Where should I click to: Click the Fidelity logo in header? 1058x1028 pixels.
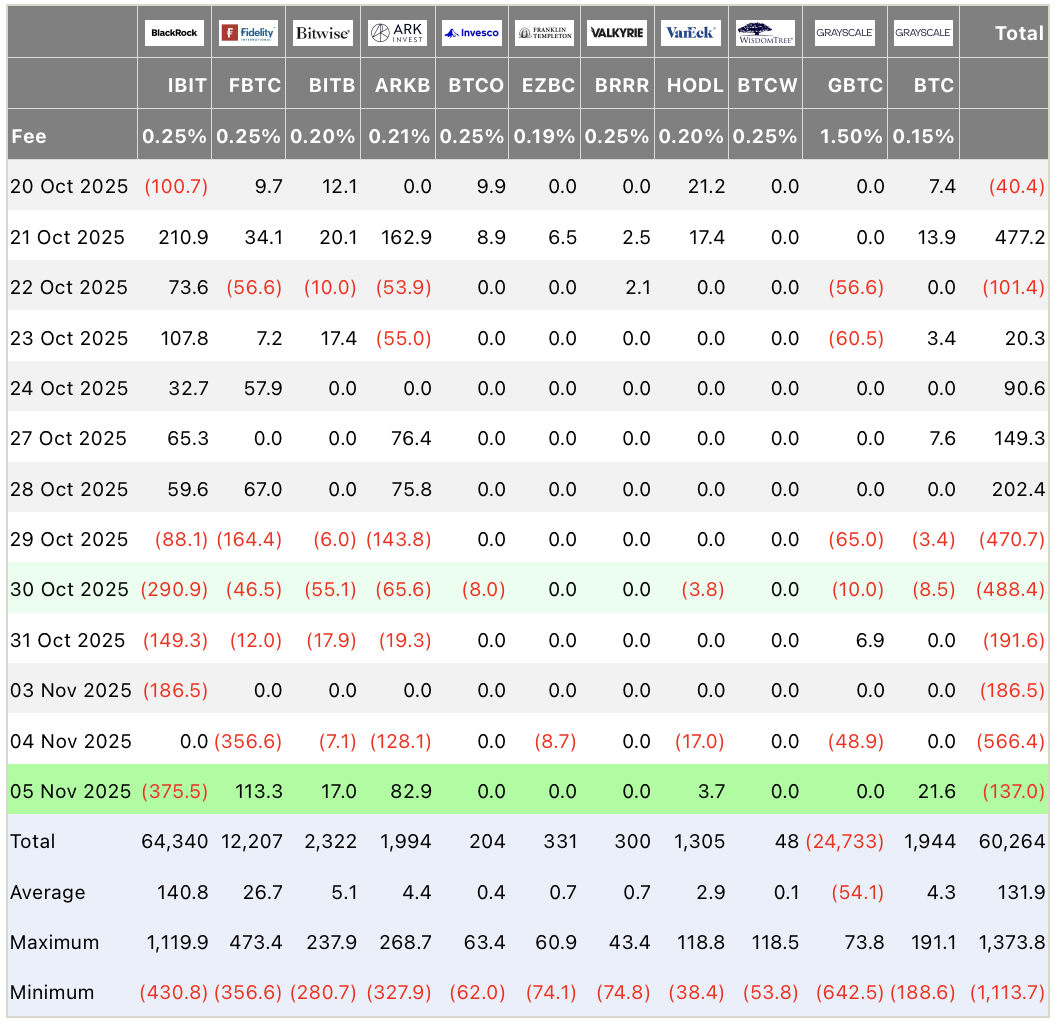click(x=248, y=33)
